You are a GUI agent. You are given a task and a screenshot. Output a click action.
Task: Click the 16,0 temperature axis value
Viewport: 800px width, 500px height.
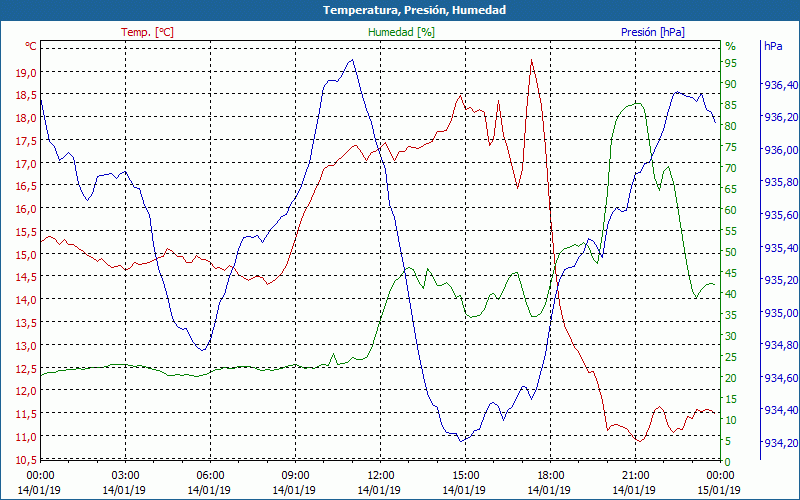click(x=27, y=209)
